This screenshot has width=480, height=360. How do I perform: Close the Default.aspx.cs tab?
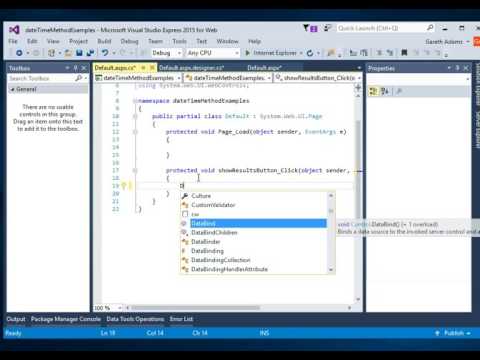coord(152,68)
